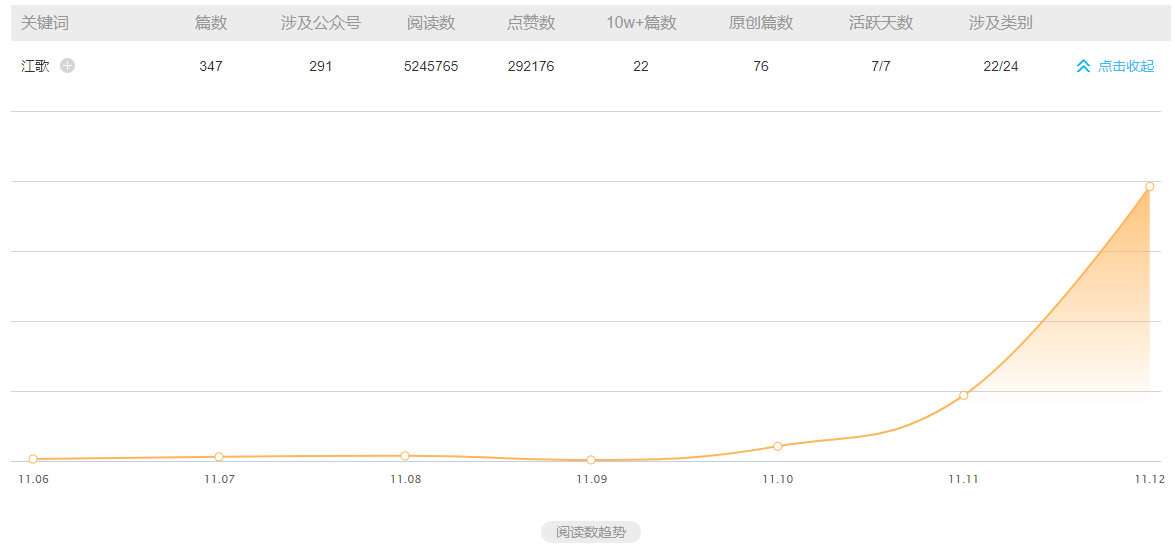Image resolution: width=1175 pixels, height=554 pixels.
Task: Click the 11.09 data point marker
Action: pos(591,460)
